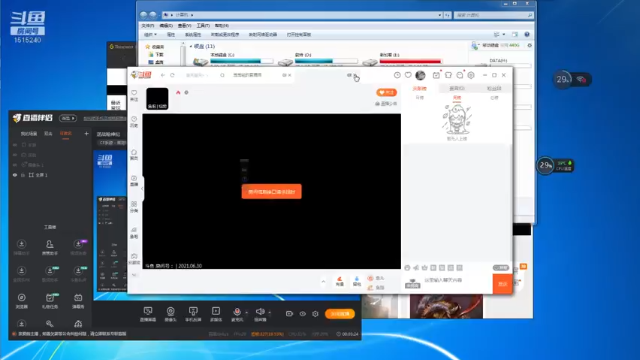The width and height of the screenshot is (640, 360).
Task: Click the chat message input field
Action: (x=456, y=280)
